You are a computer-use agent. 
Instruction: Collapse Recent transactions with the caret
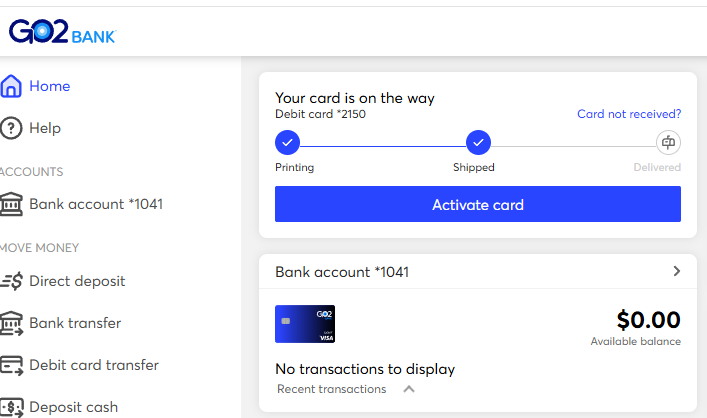[409, 389]
